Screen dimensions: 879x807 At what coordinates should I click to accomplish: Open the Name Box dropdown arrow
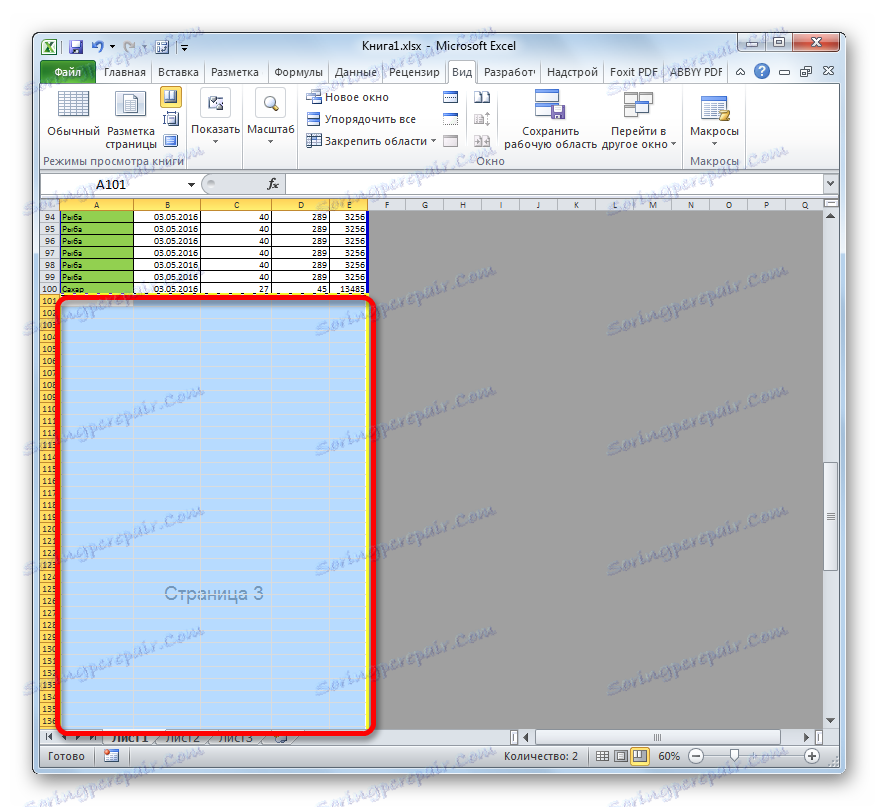coord(191,184)
